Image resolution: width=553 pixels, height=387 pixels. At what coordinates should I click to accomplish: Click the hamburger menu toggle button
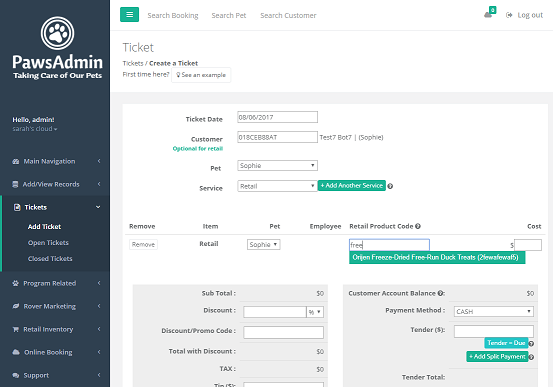coord(129,14)
